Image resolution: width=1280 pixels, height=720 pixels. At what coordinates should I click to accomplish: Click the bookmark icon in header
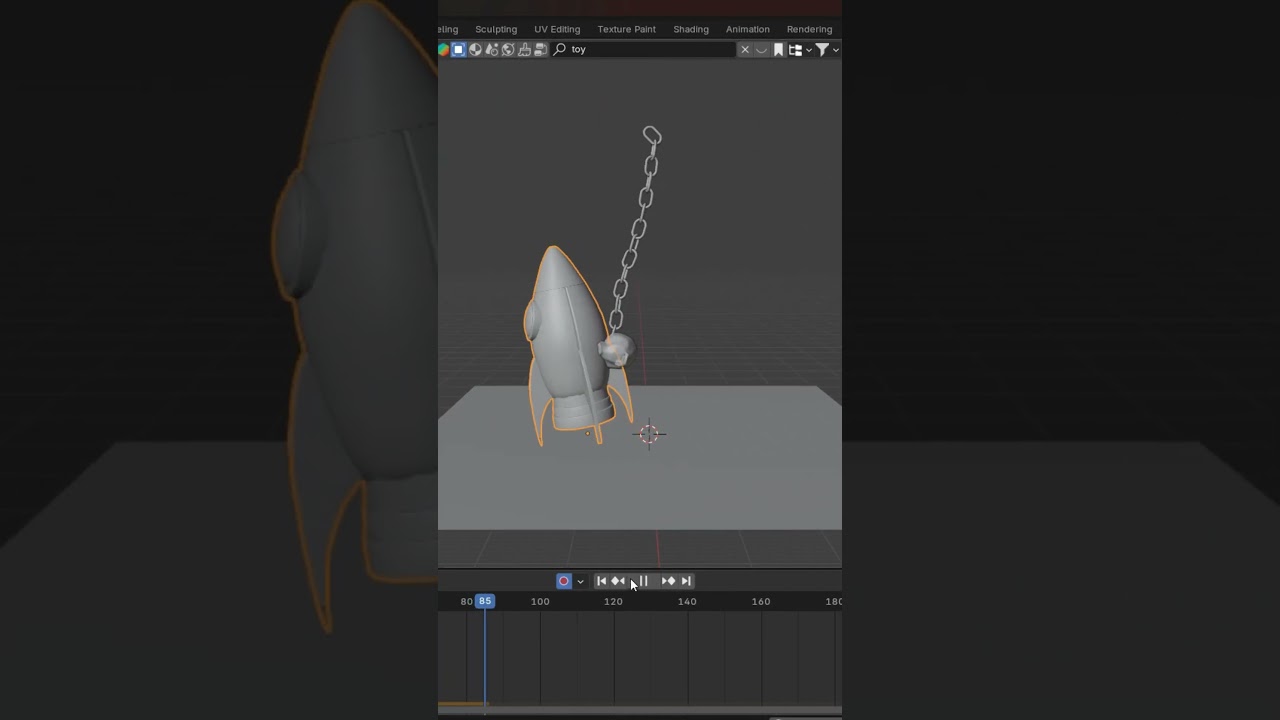click(778, 49)
